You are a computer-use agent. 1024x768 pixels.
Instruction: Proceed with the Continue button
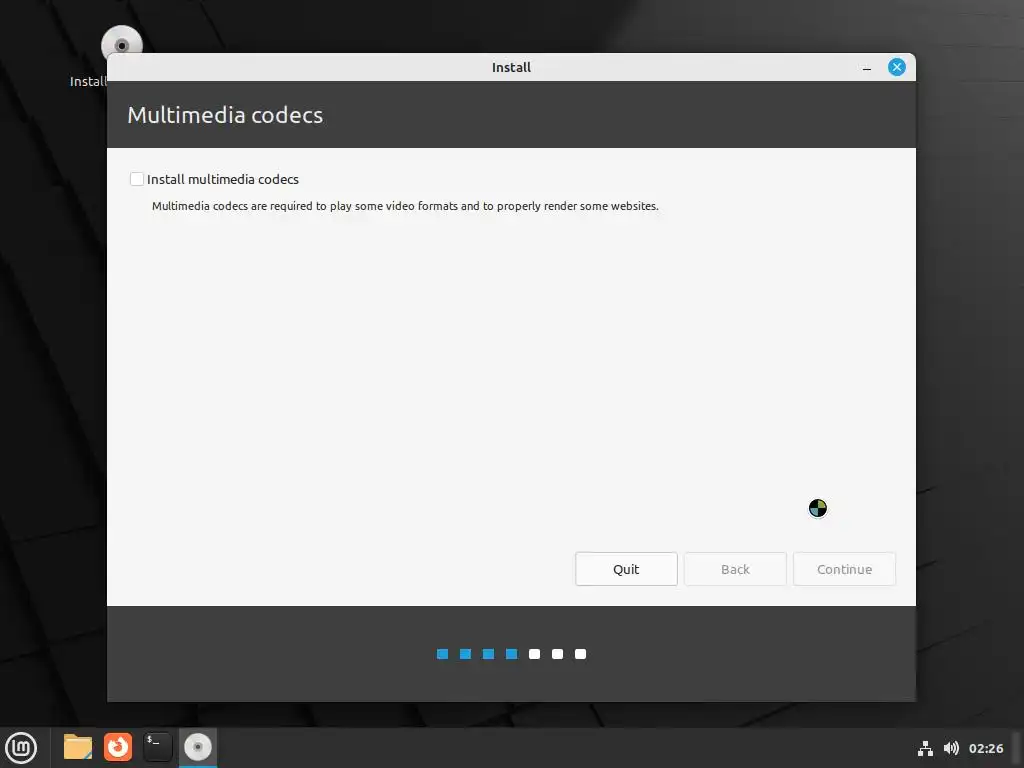(x=844, y=569)
